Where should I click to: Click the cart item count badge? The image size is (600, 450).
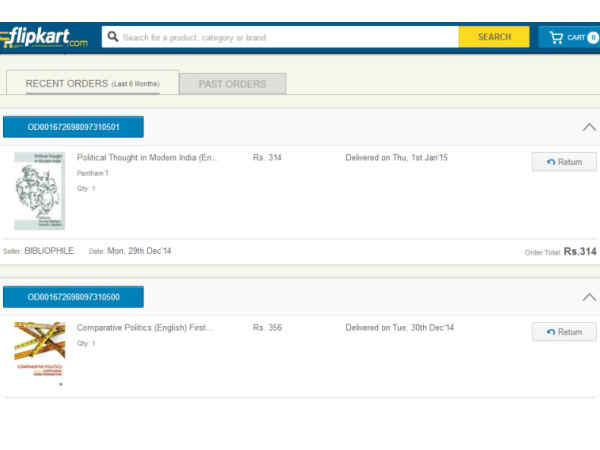pos(592,37)
